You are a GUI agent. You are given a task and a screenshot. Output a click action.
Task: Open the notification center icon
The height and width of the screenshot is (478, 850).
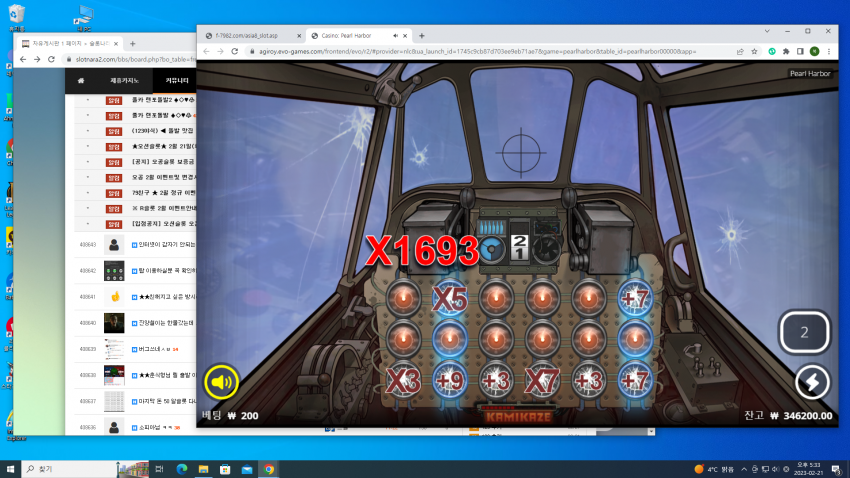point(836,469)
